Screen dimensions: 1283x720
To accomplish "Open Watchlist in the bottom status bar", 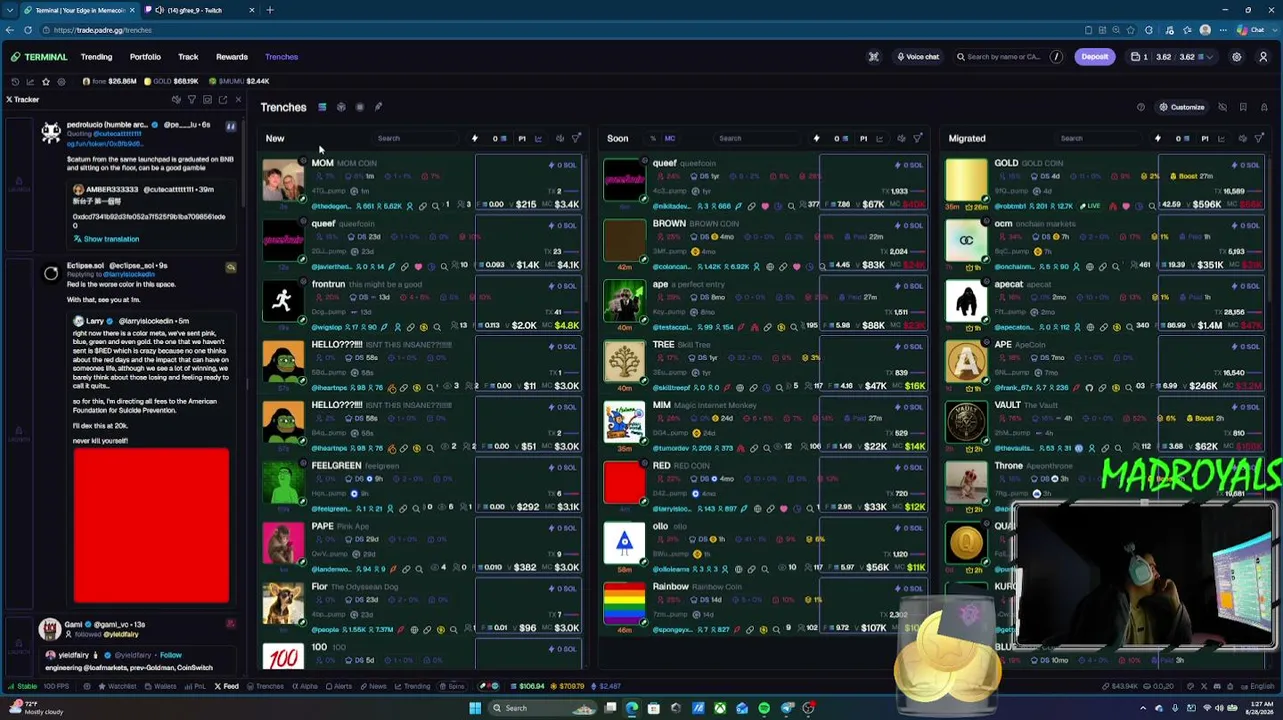I will tap(117, 687).
